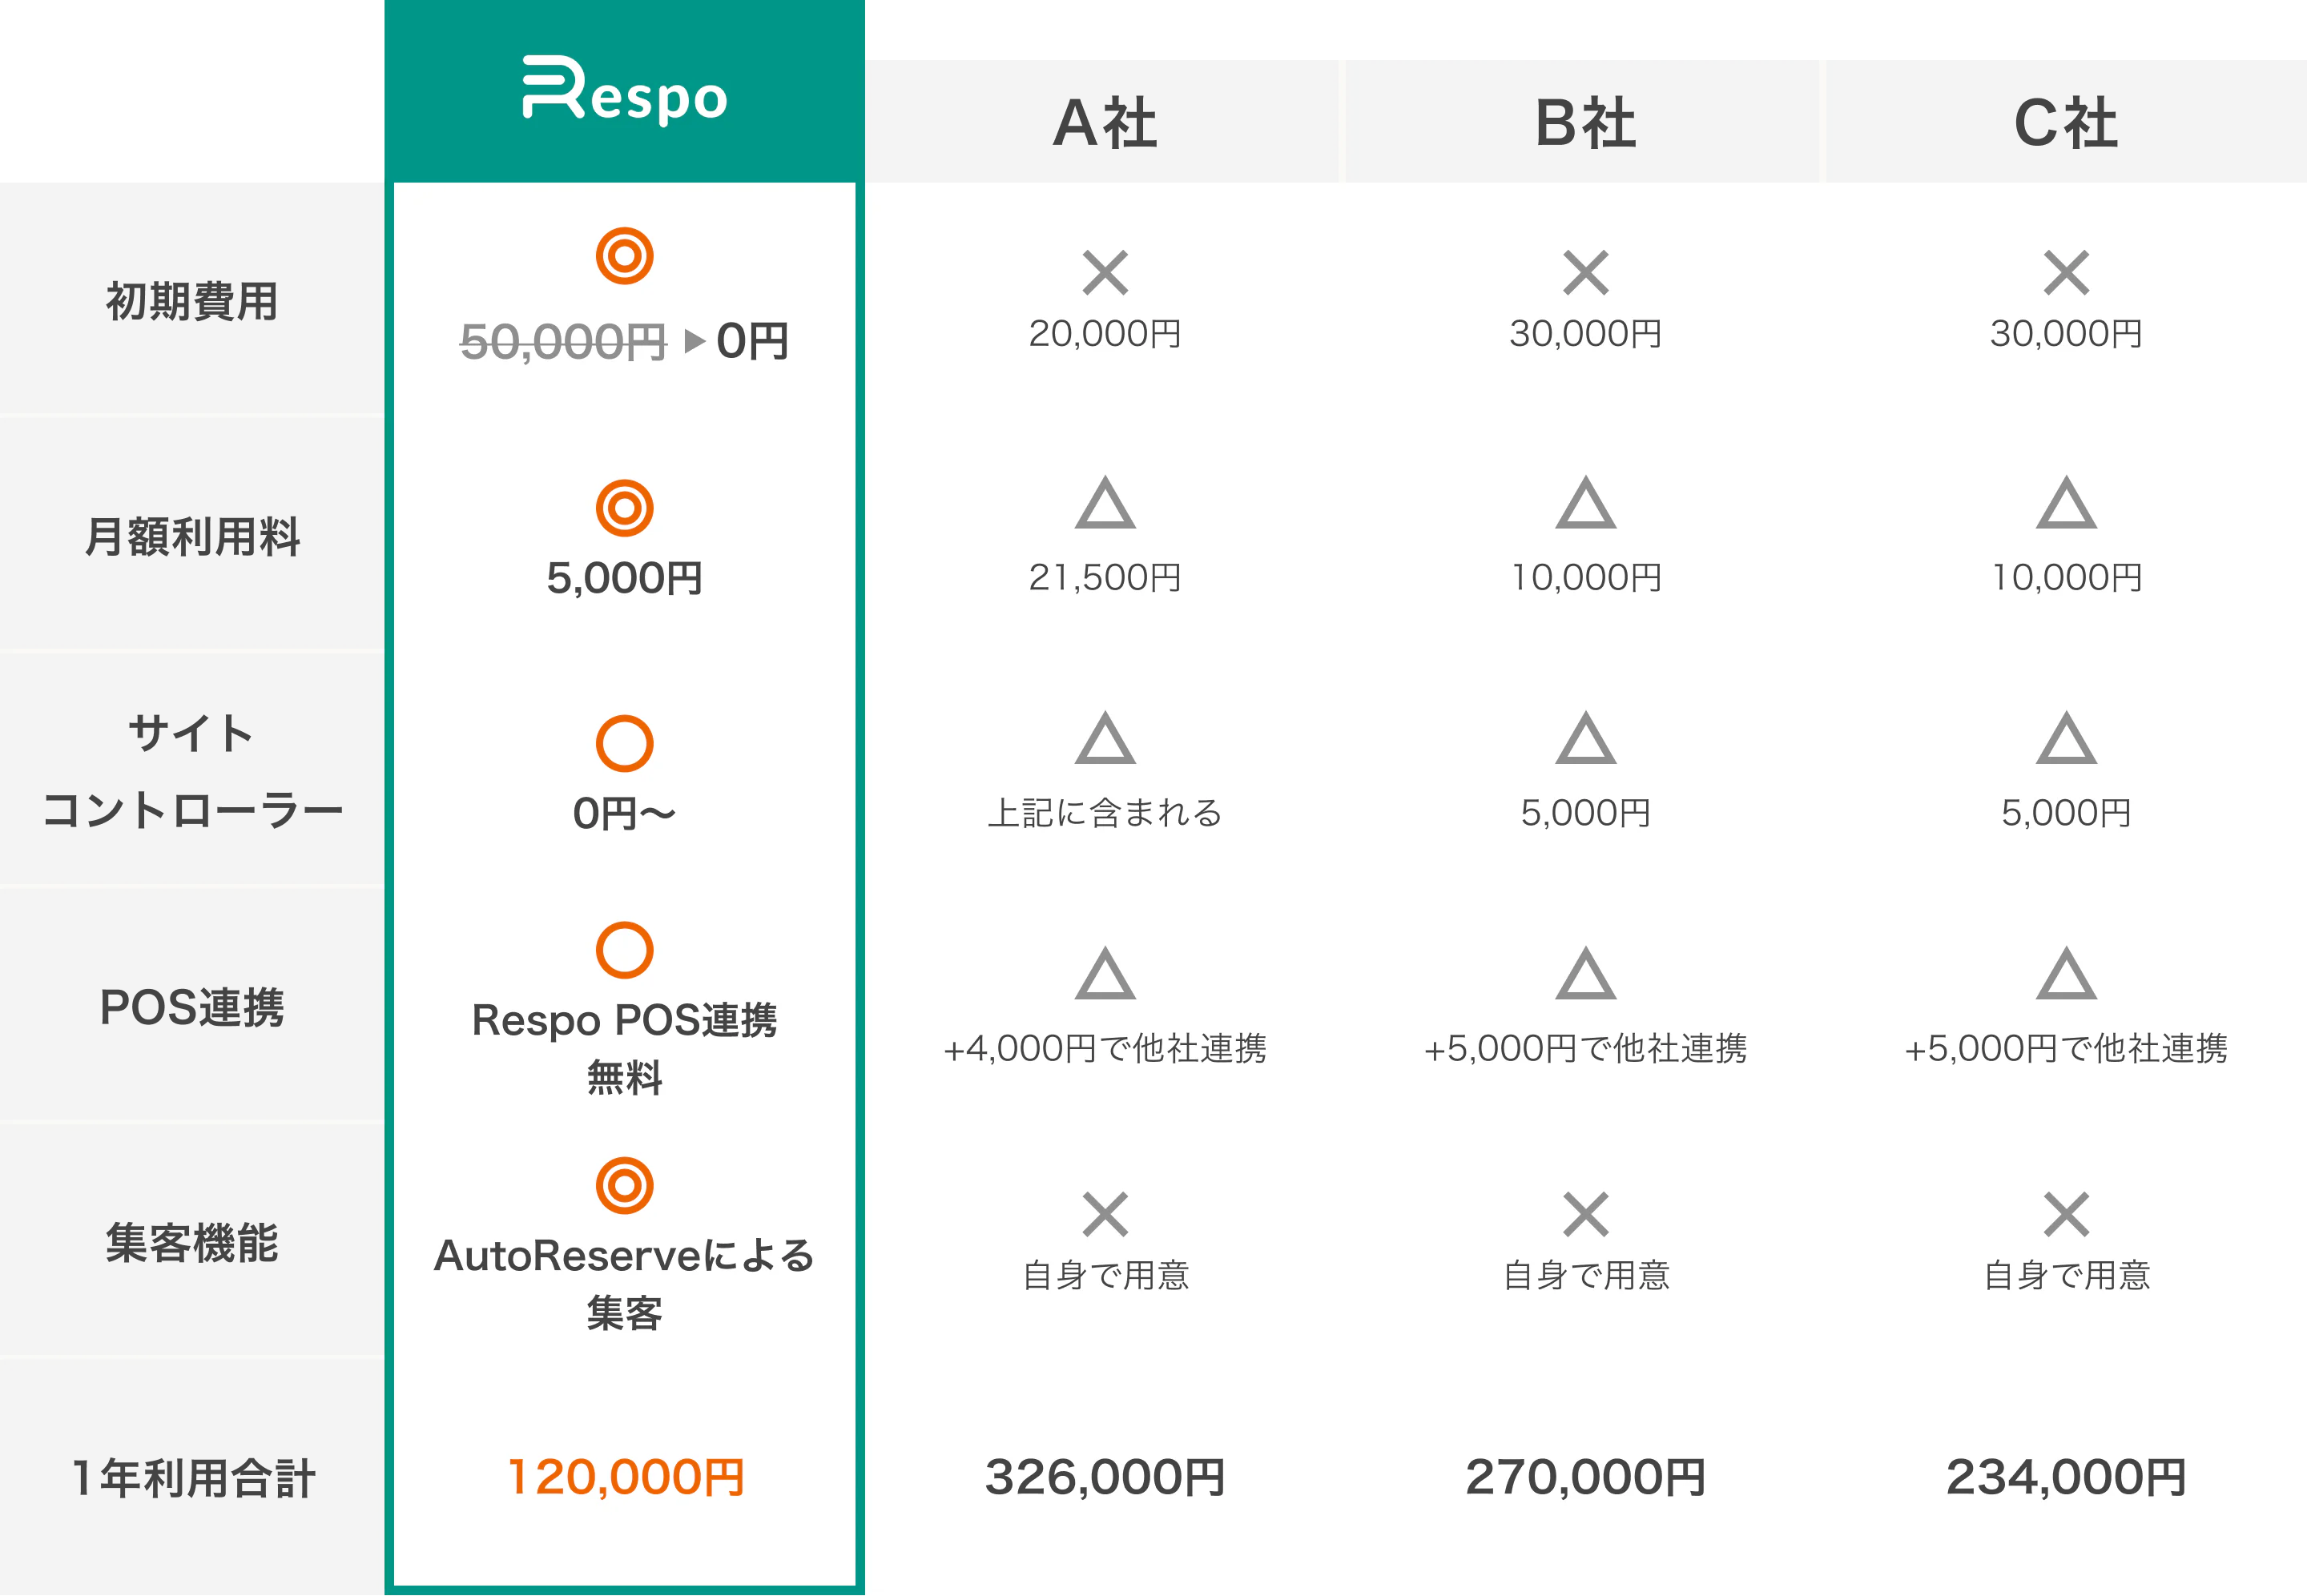Click the double-circle icon above AutoReserveによる集客

click(x=625, y=1185)
